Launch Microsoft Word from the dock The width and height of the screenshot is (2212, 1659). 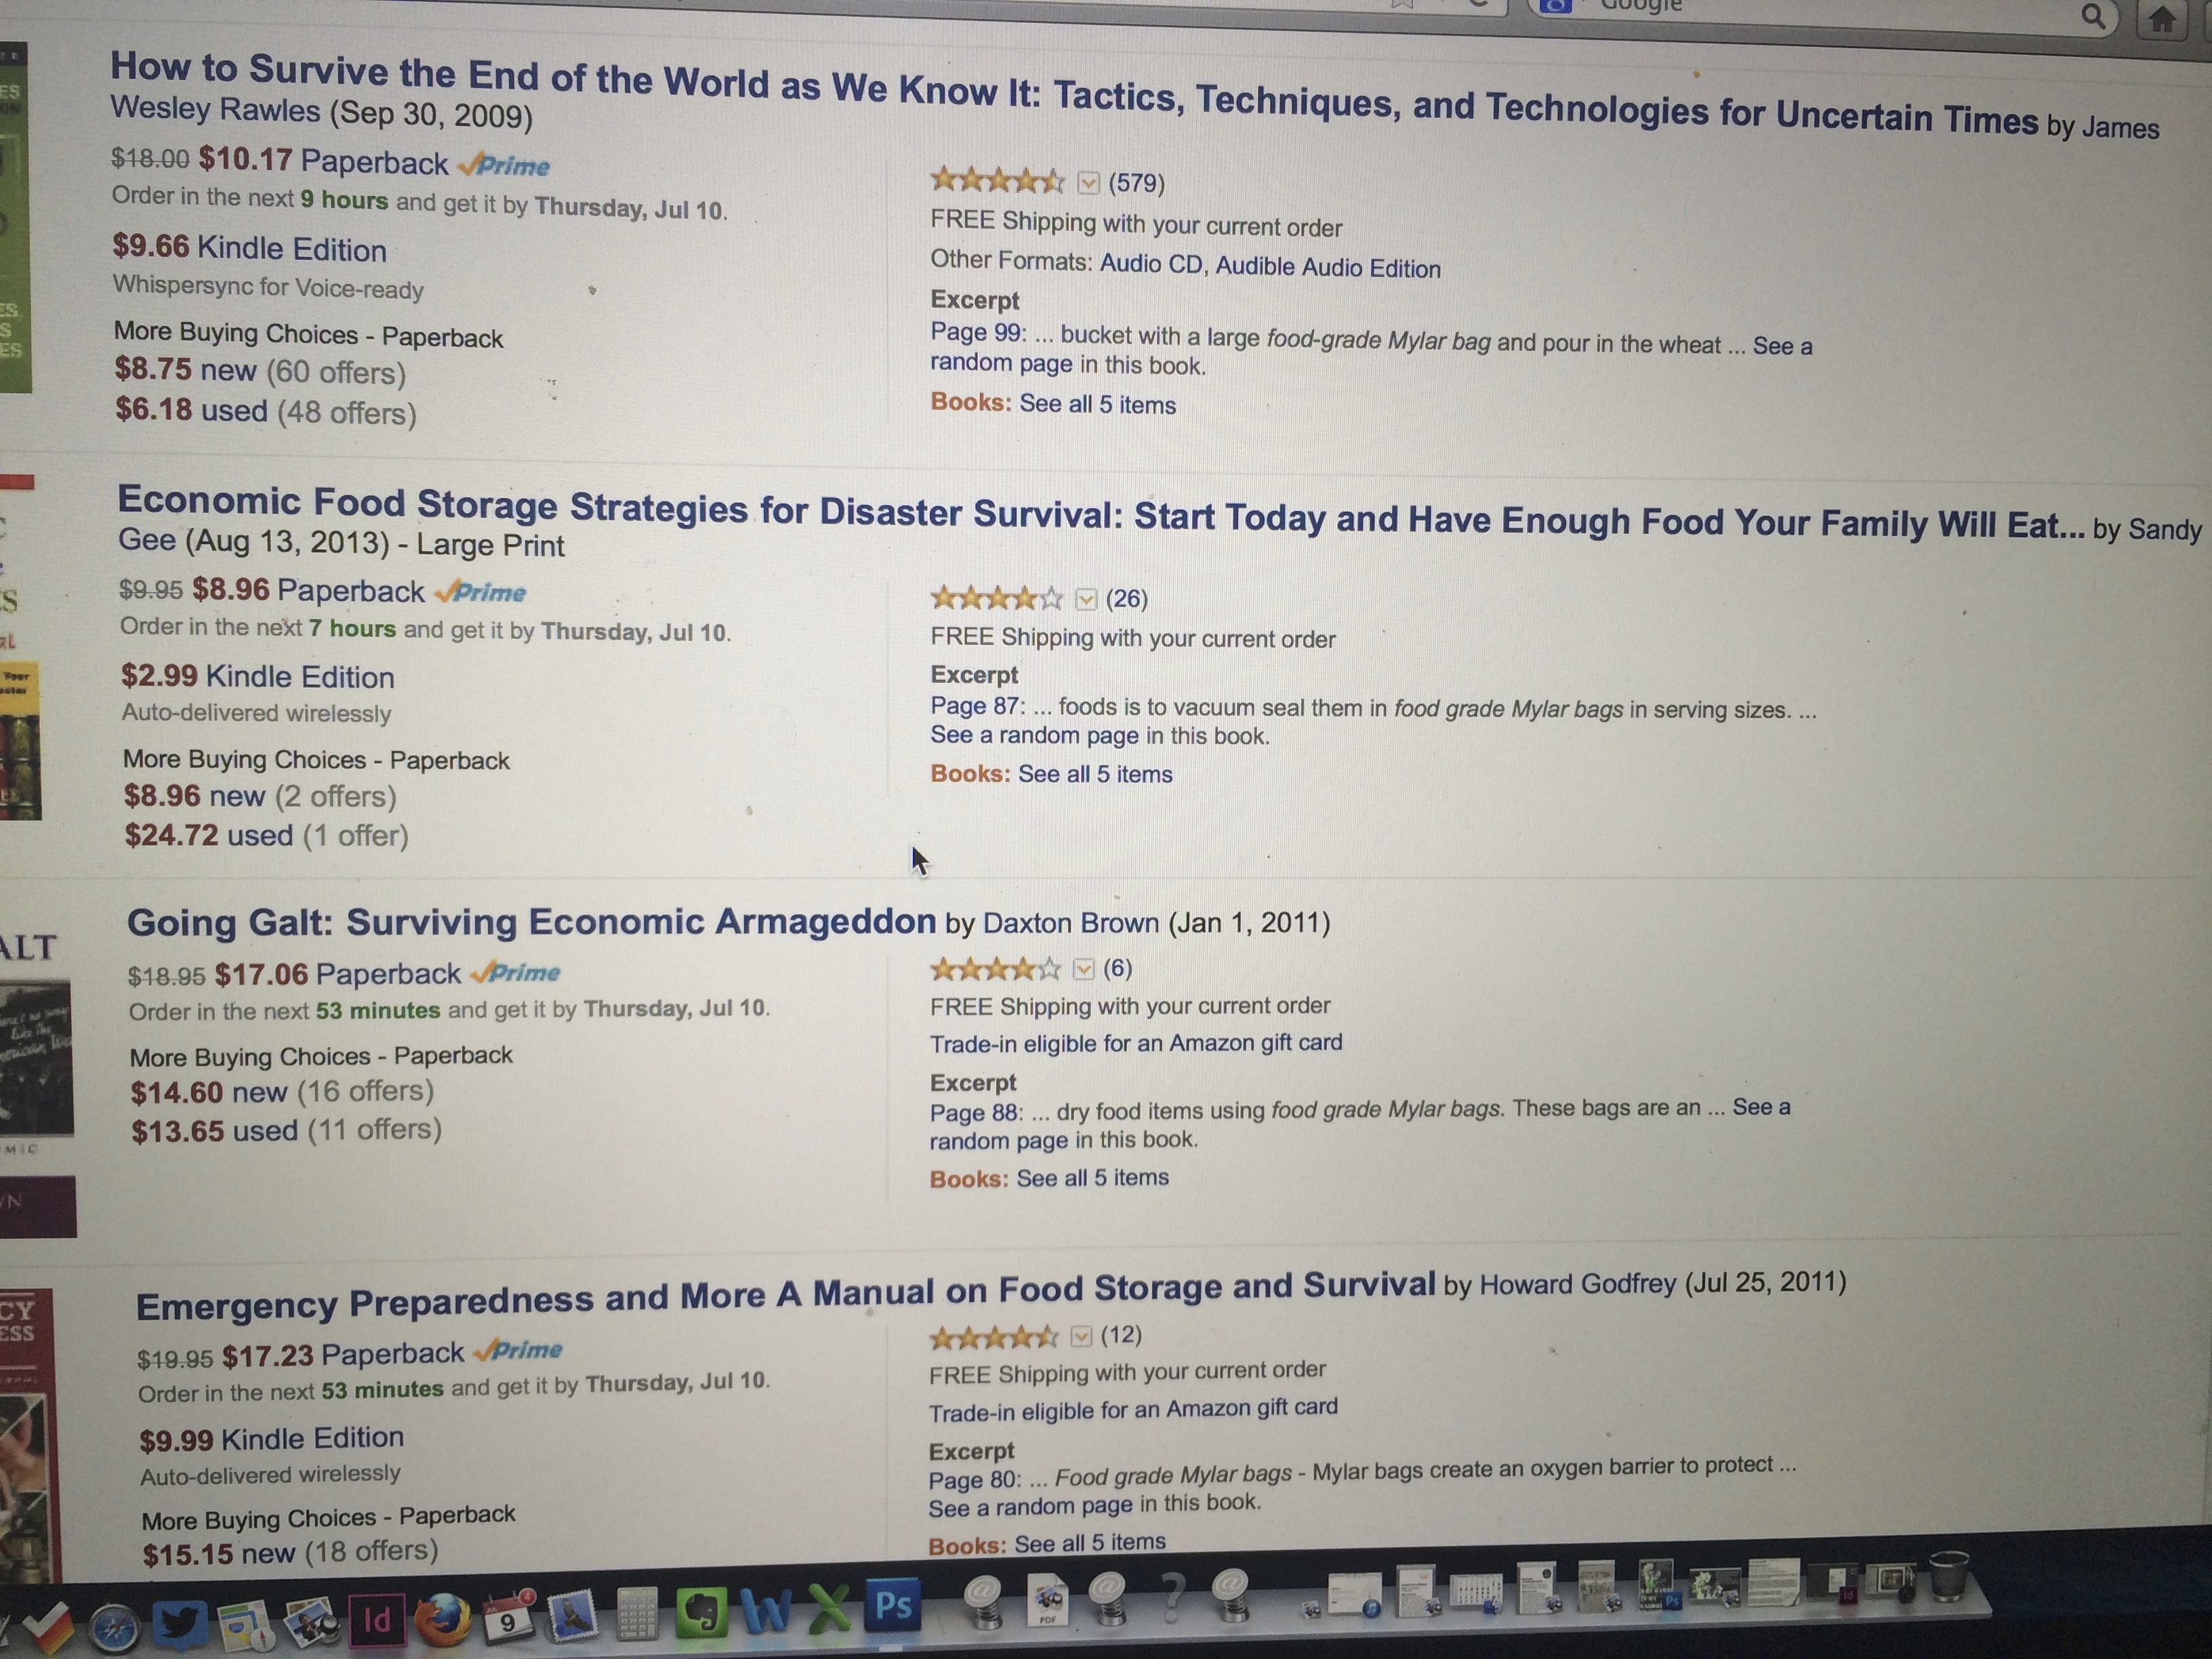(x=767, y=1611)
